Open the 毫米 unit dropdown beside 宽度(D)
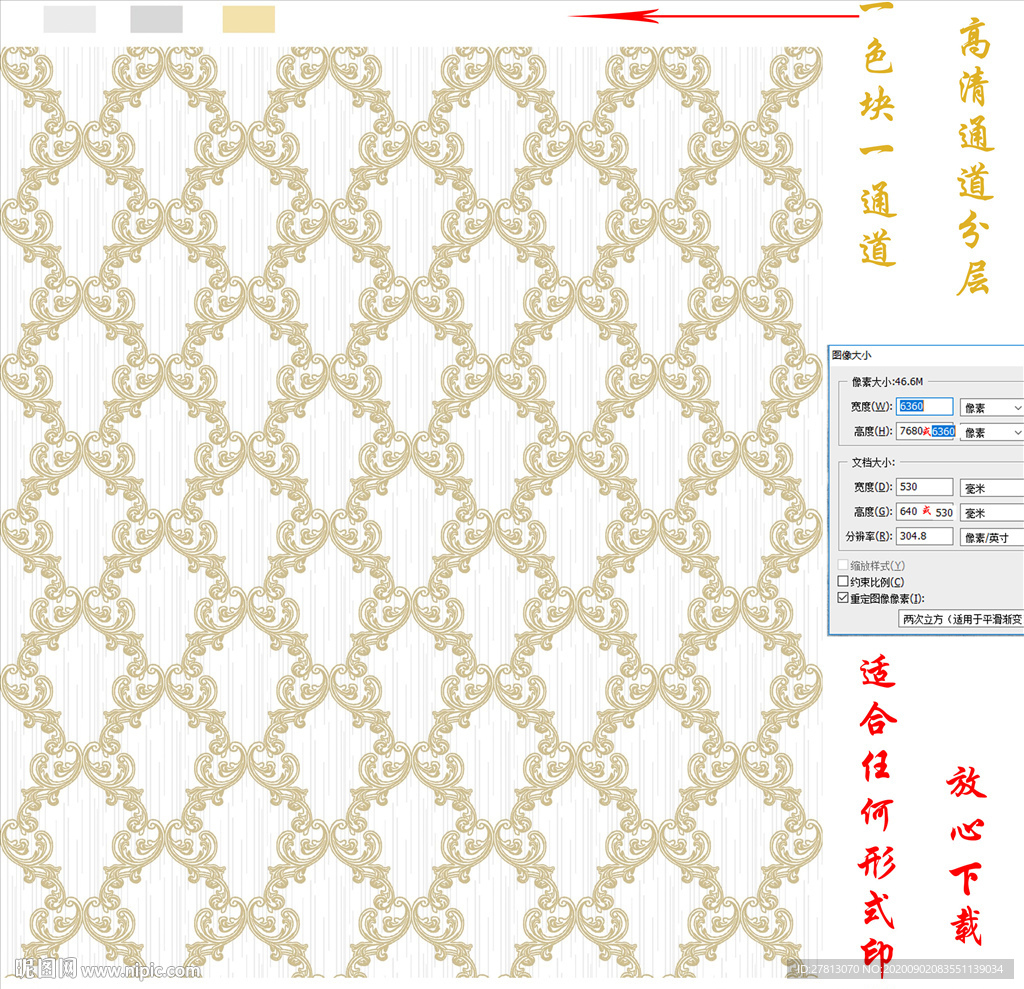This screenshot has width=1024, height=989. 991,488
